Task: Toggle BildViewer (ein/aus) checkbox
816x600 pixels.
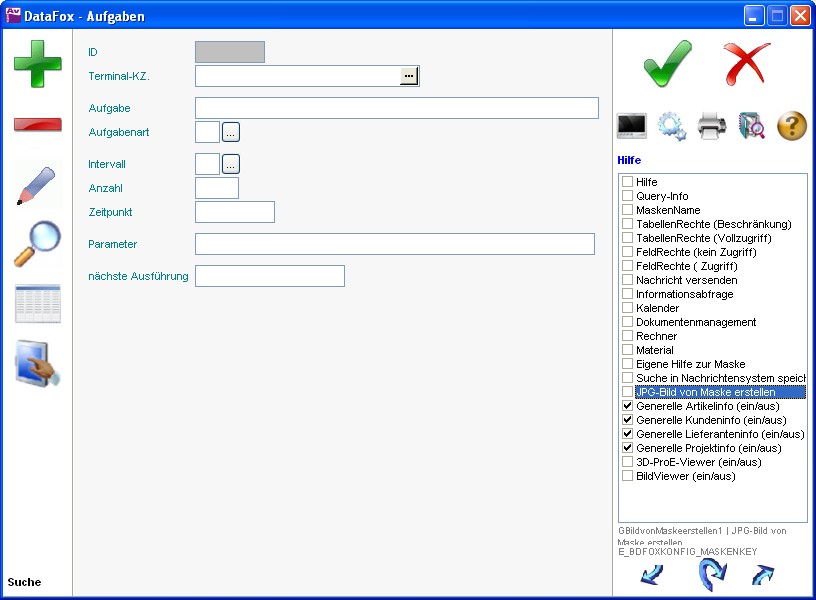Action: click(x=628, y=476)
